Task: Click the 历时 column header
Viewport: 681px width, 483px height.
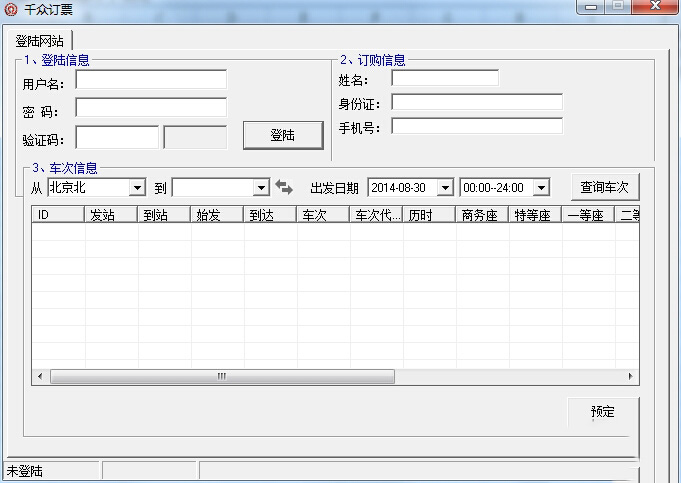Action: [x=429, y=215]
